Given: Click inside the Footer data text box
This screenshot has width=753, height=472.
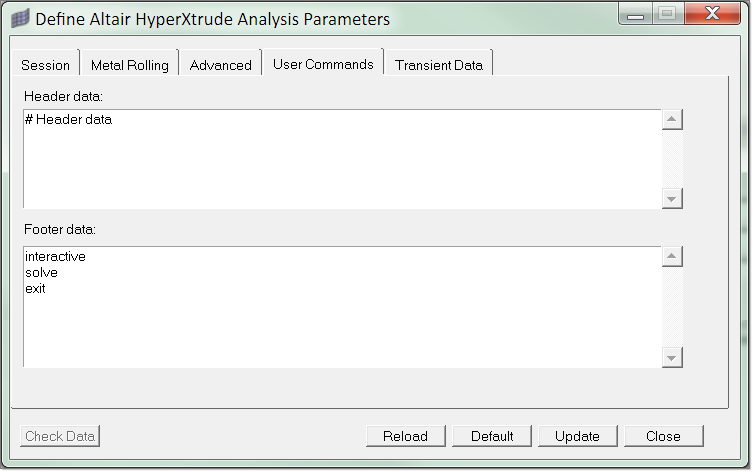Looking at the screenshot, I should (x=340, y=320).
